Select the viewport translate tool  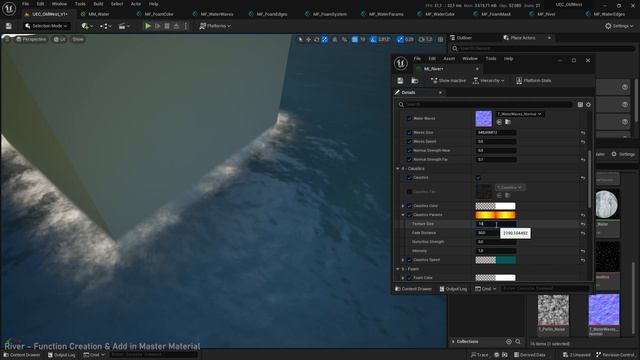[x=309, y=39]
